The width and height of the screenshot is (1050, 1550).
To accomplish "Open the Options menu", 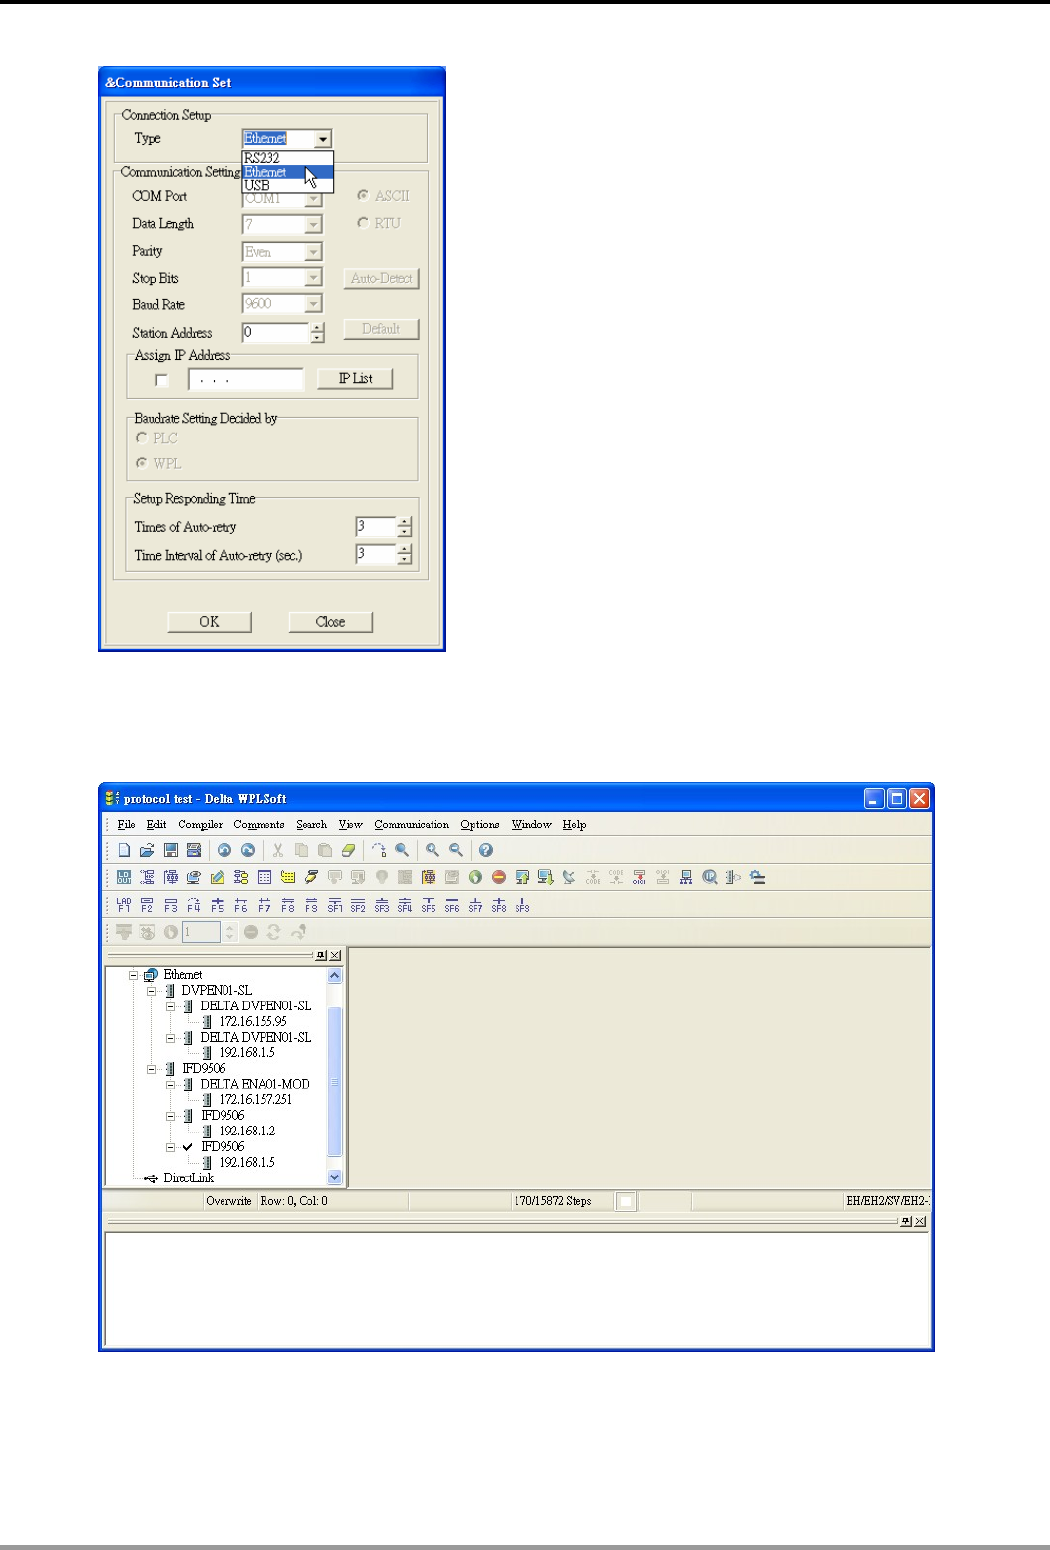I will point(480,825).
